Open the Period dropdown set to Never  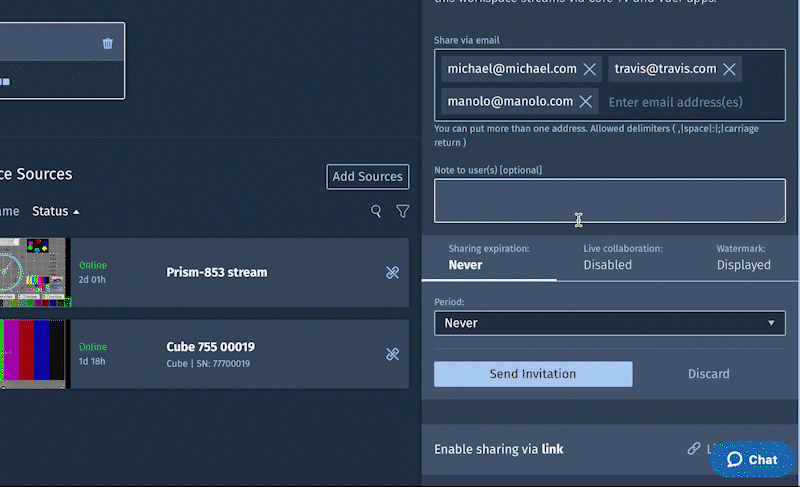point(609,323)
